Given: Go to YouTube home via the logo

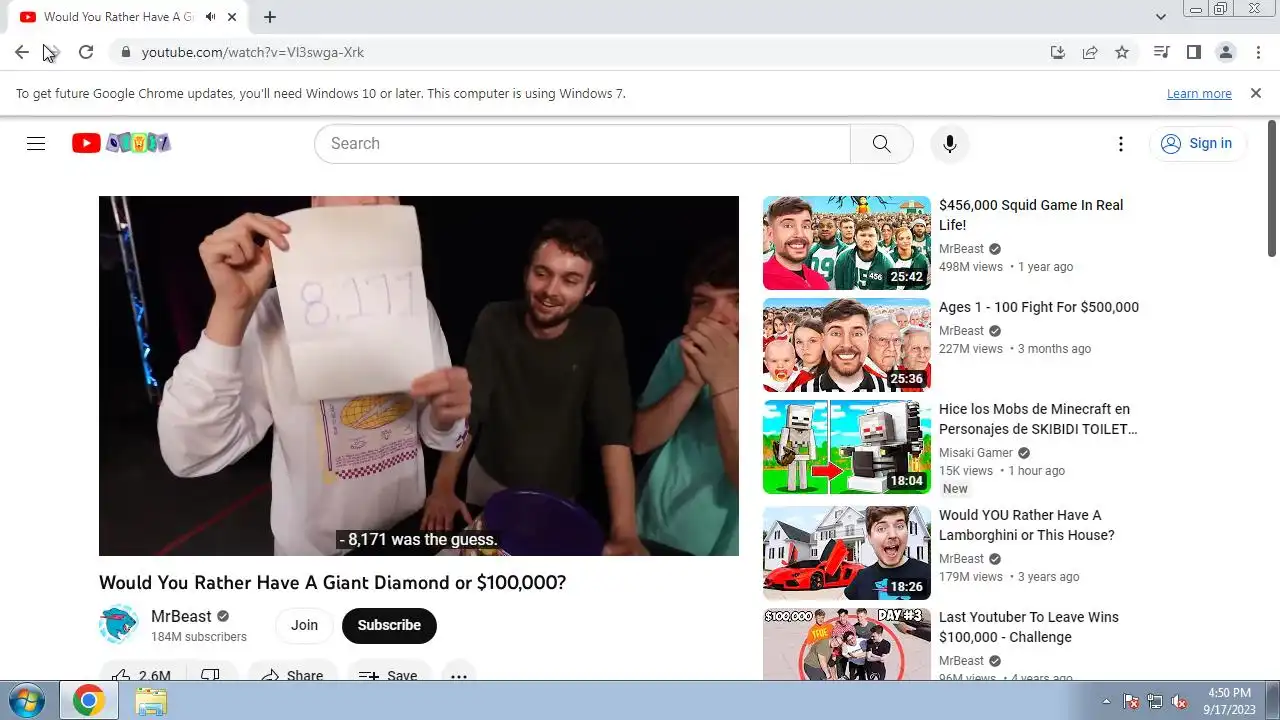Looking at the screenshot, I should (x=121, y=143).
